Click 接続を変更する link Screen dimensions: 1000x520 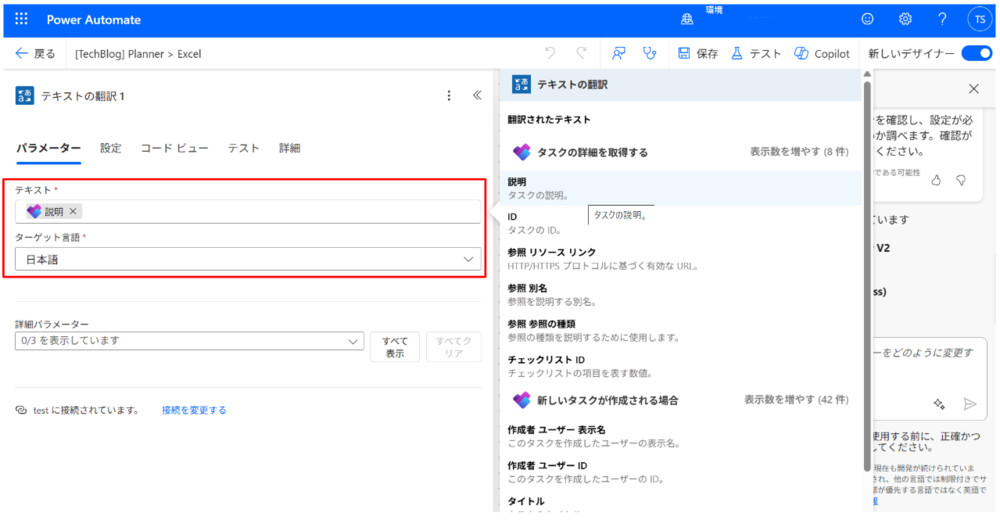tap(194, 410)
